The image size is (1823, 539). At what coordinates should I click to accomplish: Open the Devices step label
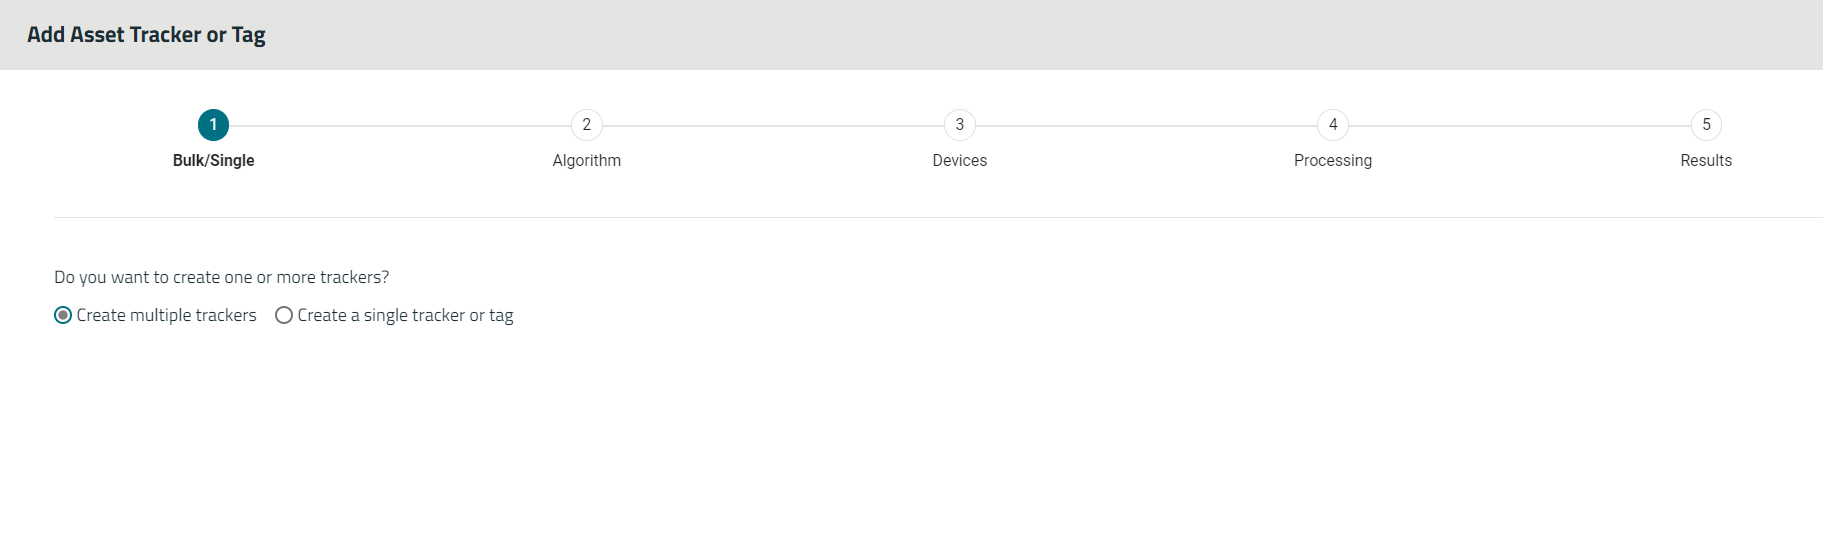pos(960,160)
